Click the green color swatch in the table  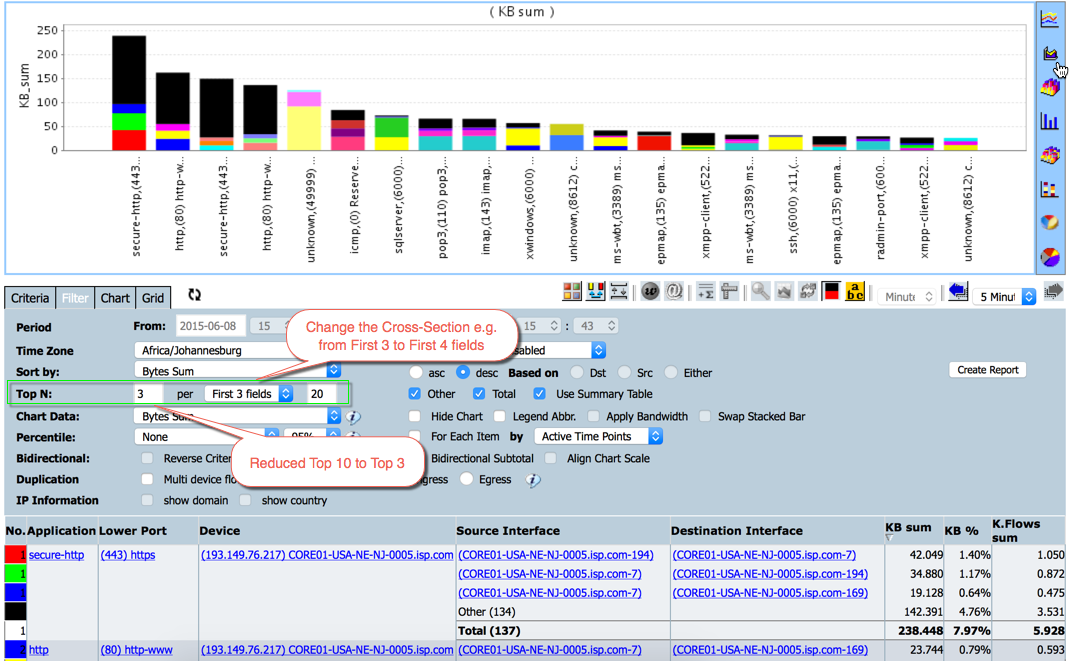coord(16,573)
